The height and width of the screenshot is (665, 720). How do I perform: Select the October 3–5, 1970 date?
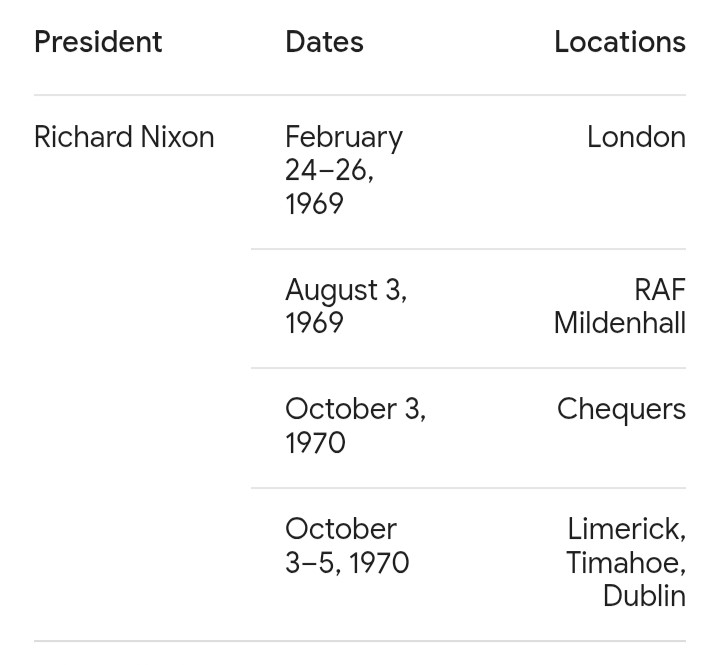coord(346,545)
